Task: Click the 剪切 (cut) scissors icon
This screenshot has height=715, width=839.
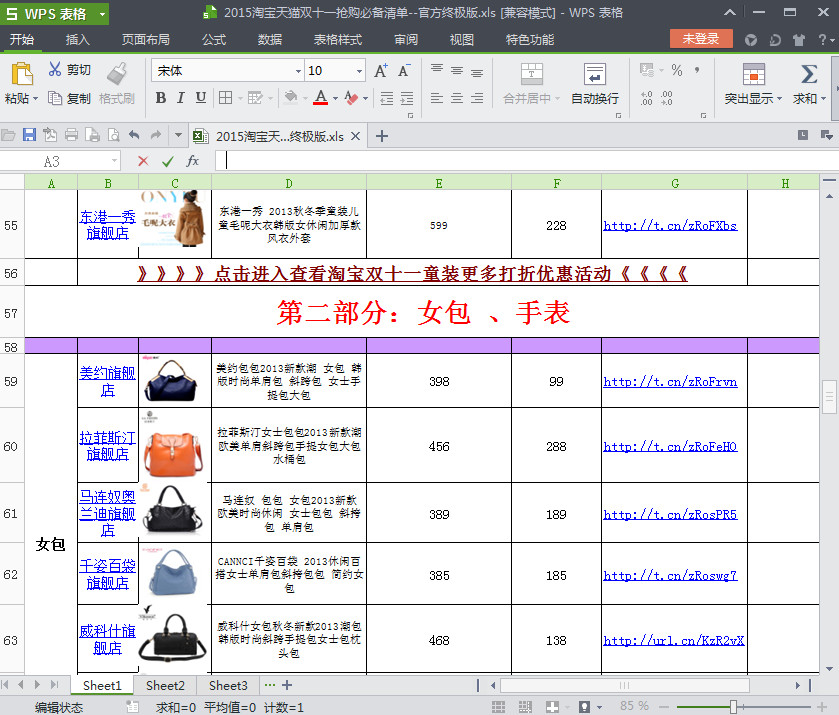Action: (x=54, y=70)
